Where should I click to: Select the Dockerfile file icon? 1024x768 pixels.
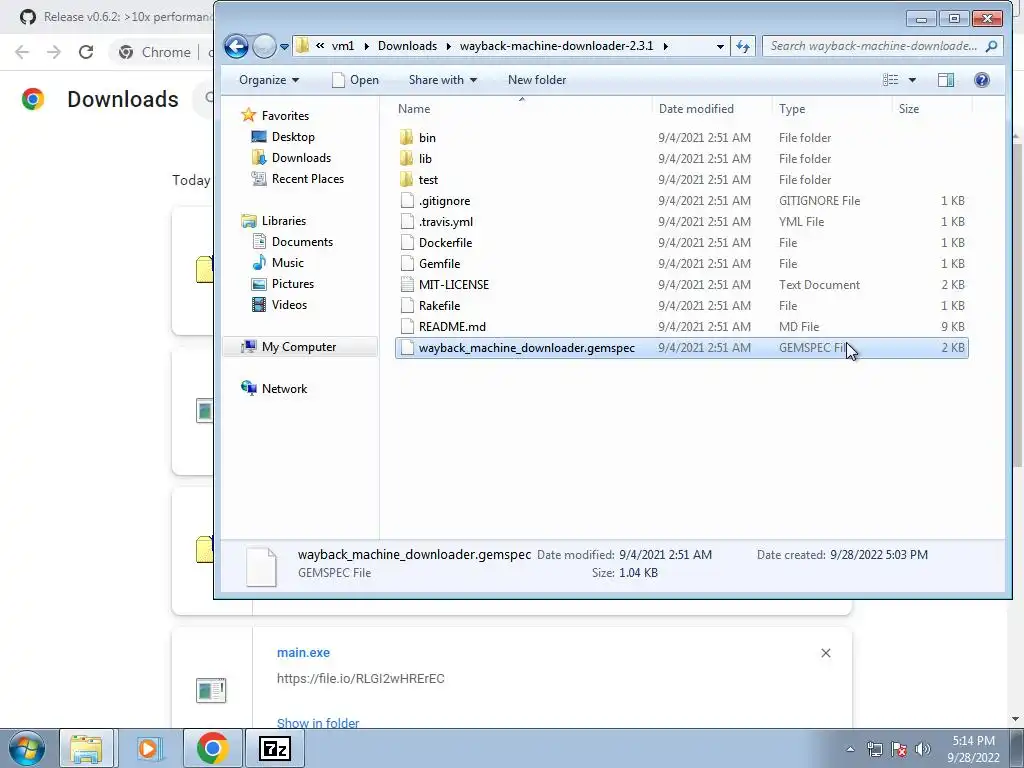coord(407,242)
